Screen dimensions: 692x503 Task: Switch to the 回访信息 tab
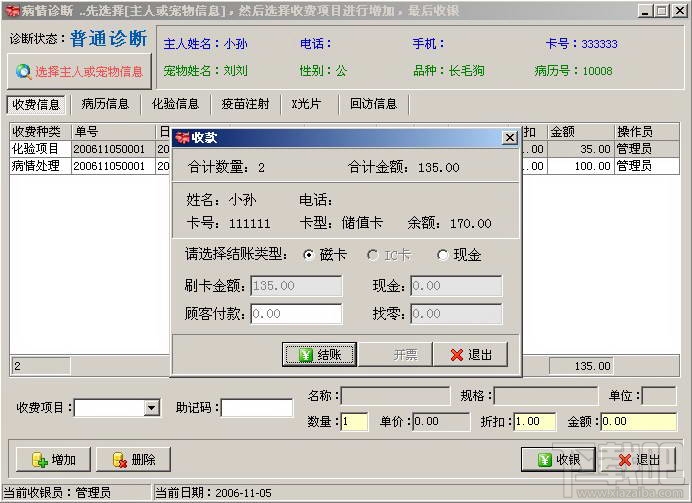point(373,104)
